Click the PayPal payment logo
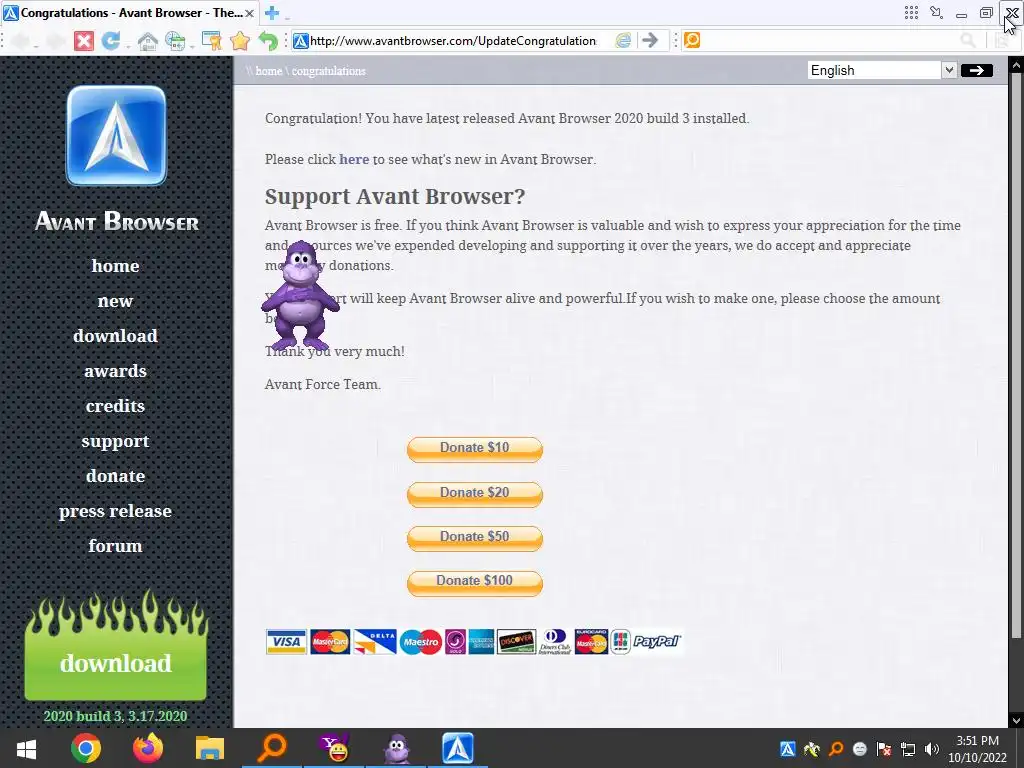The image size is (1024, 768). coord(657,642)
